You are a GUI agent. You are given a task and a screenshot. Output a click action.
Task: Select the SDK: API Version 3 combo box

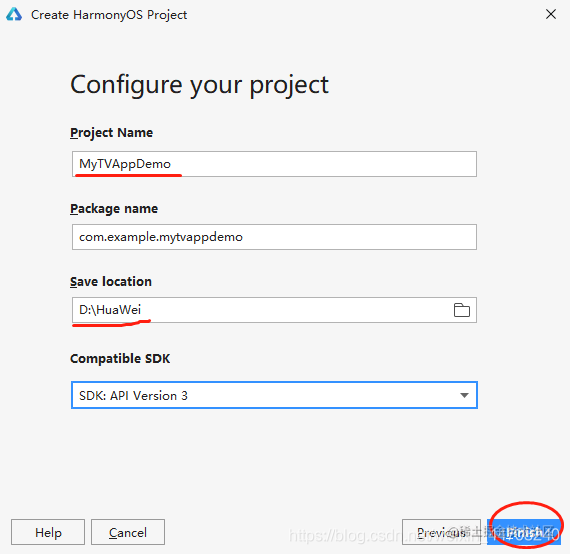click(x=274, y=395)
